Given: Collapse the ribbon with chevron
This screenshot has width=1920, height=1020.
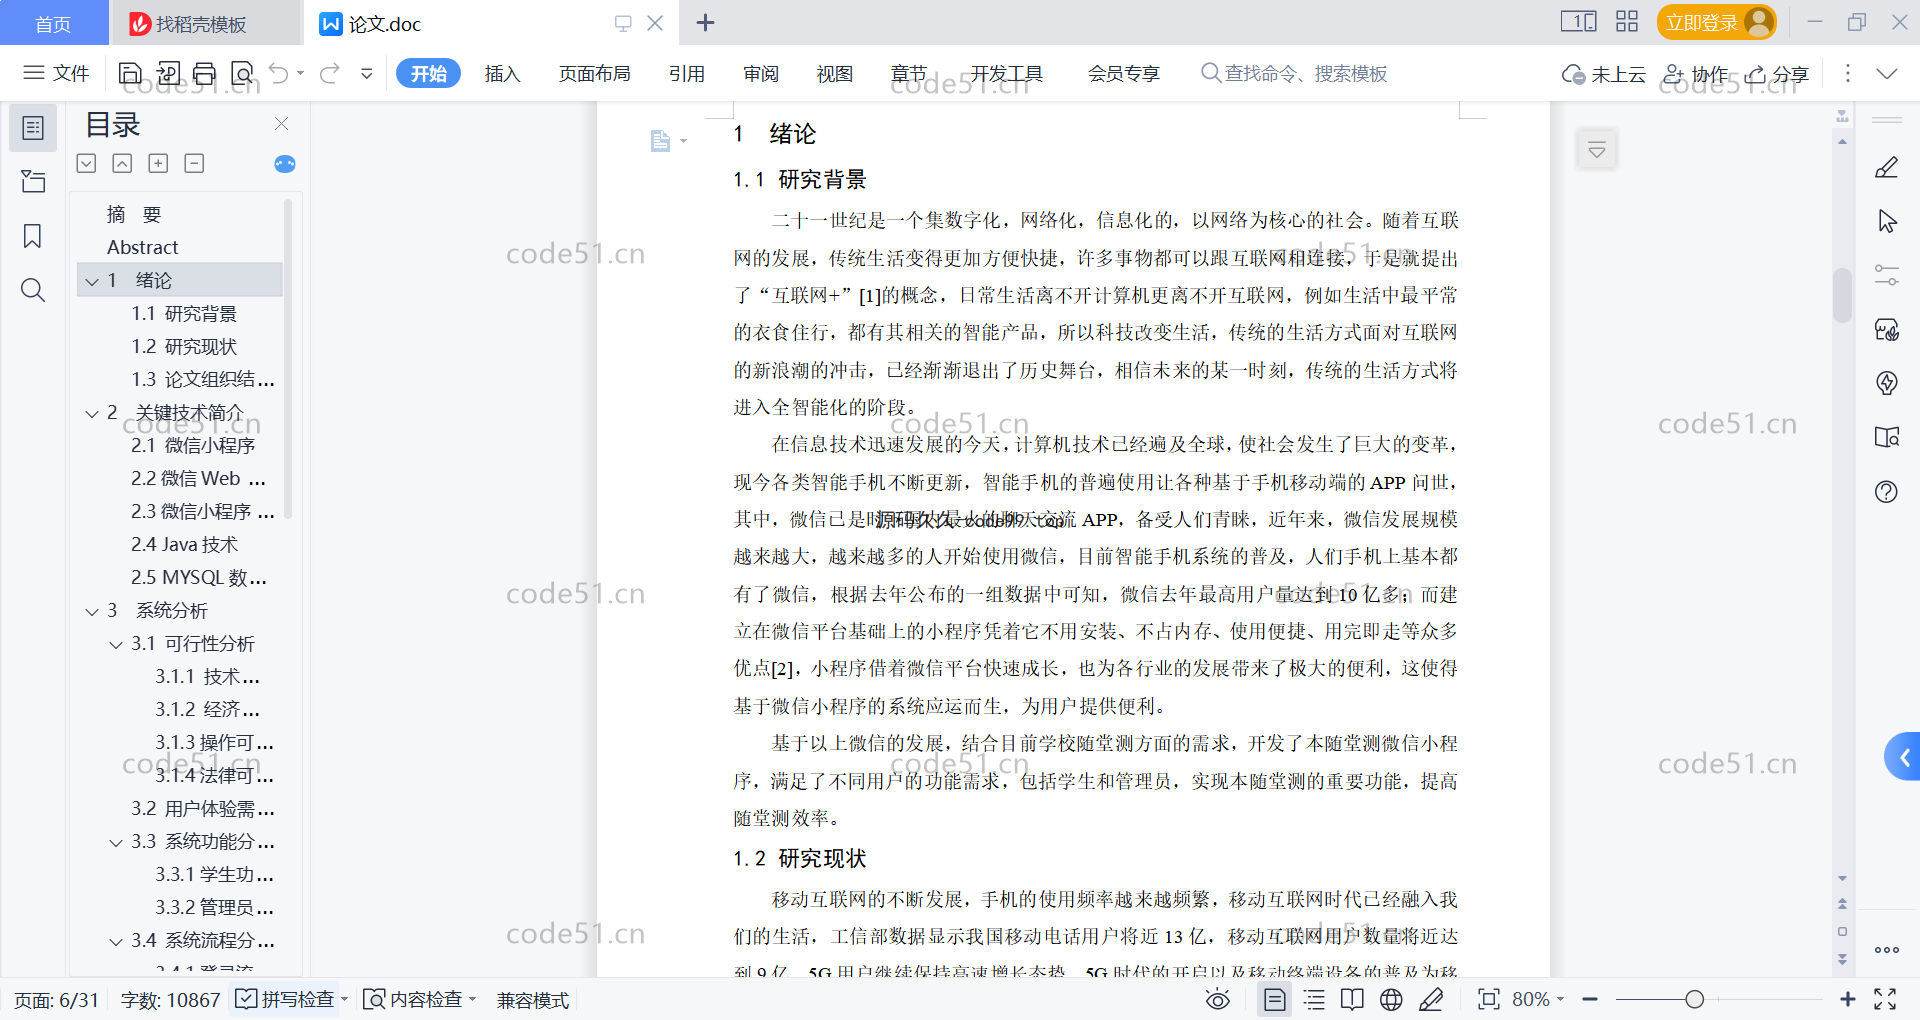Looking at the screenshot, I should click(1887, 73).
